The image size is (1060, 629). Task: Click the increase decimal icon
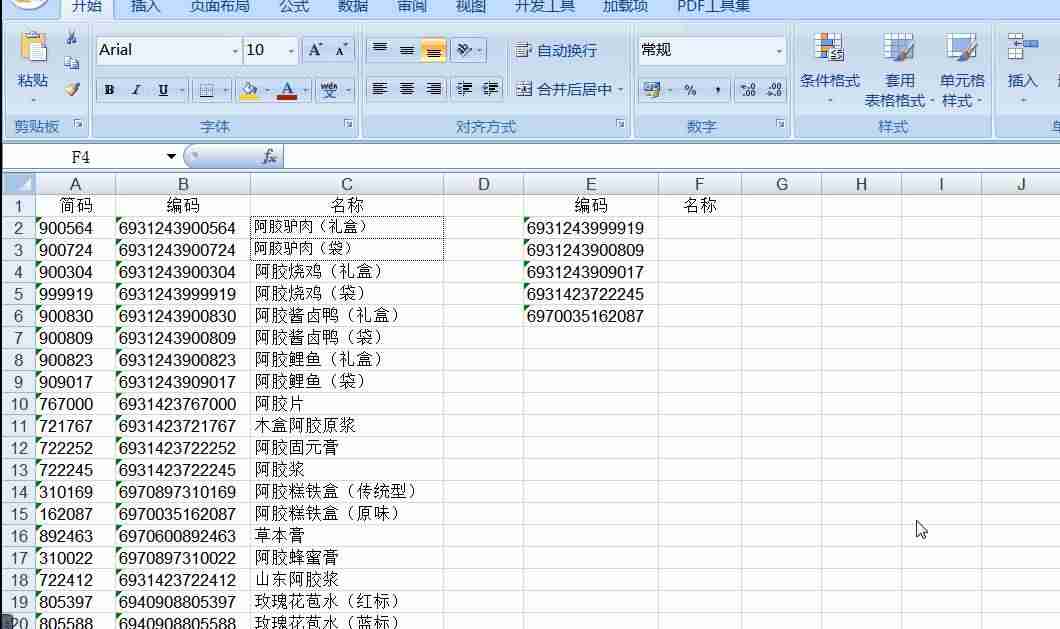(x=748, y=89)
